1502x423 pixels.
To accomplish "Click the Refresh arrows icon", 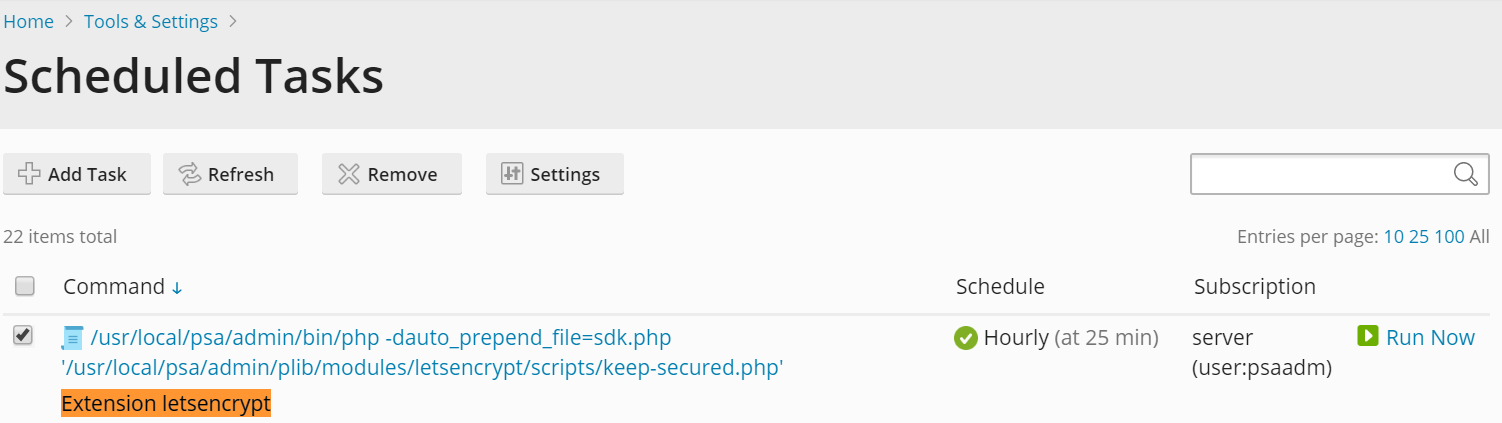I will [x=190, y=174].
